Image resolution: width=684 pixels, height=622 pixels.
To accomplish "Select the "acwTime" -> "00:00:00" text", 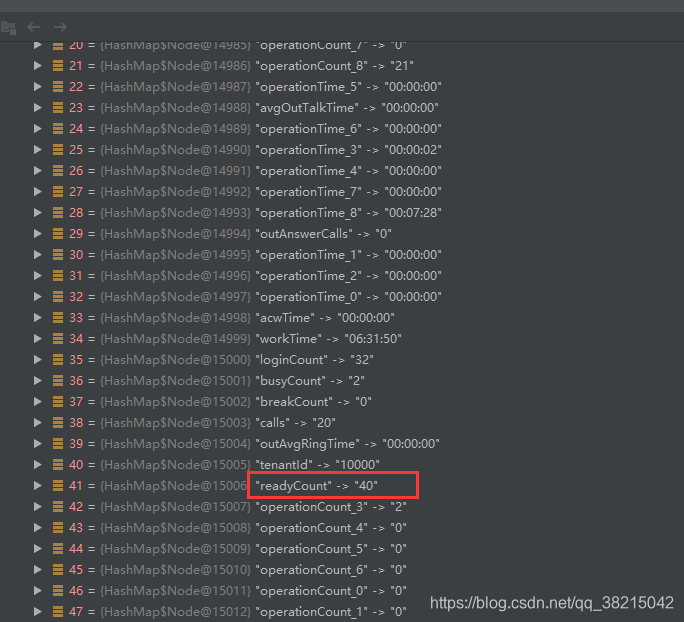I will tap(325, 318).
